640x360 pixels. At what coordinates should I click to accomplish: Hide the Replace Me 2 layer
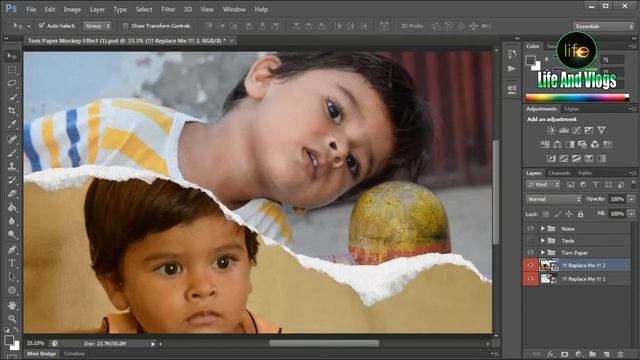[530, 265]
